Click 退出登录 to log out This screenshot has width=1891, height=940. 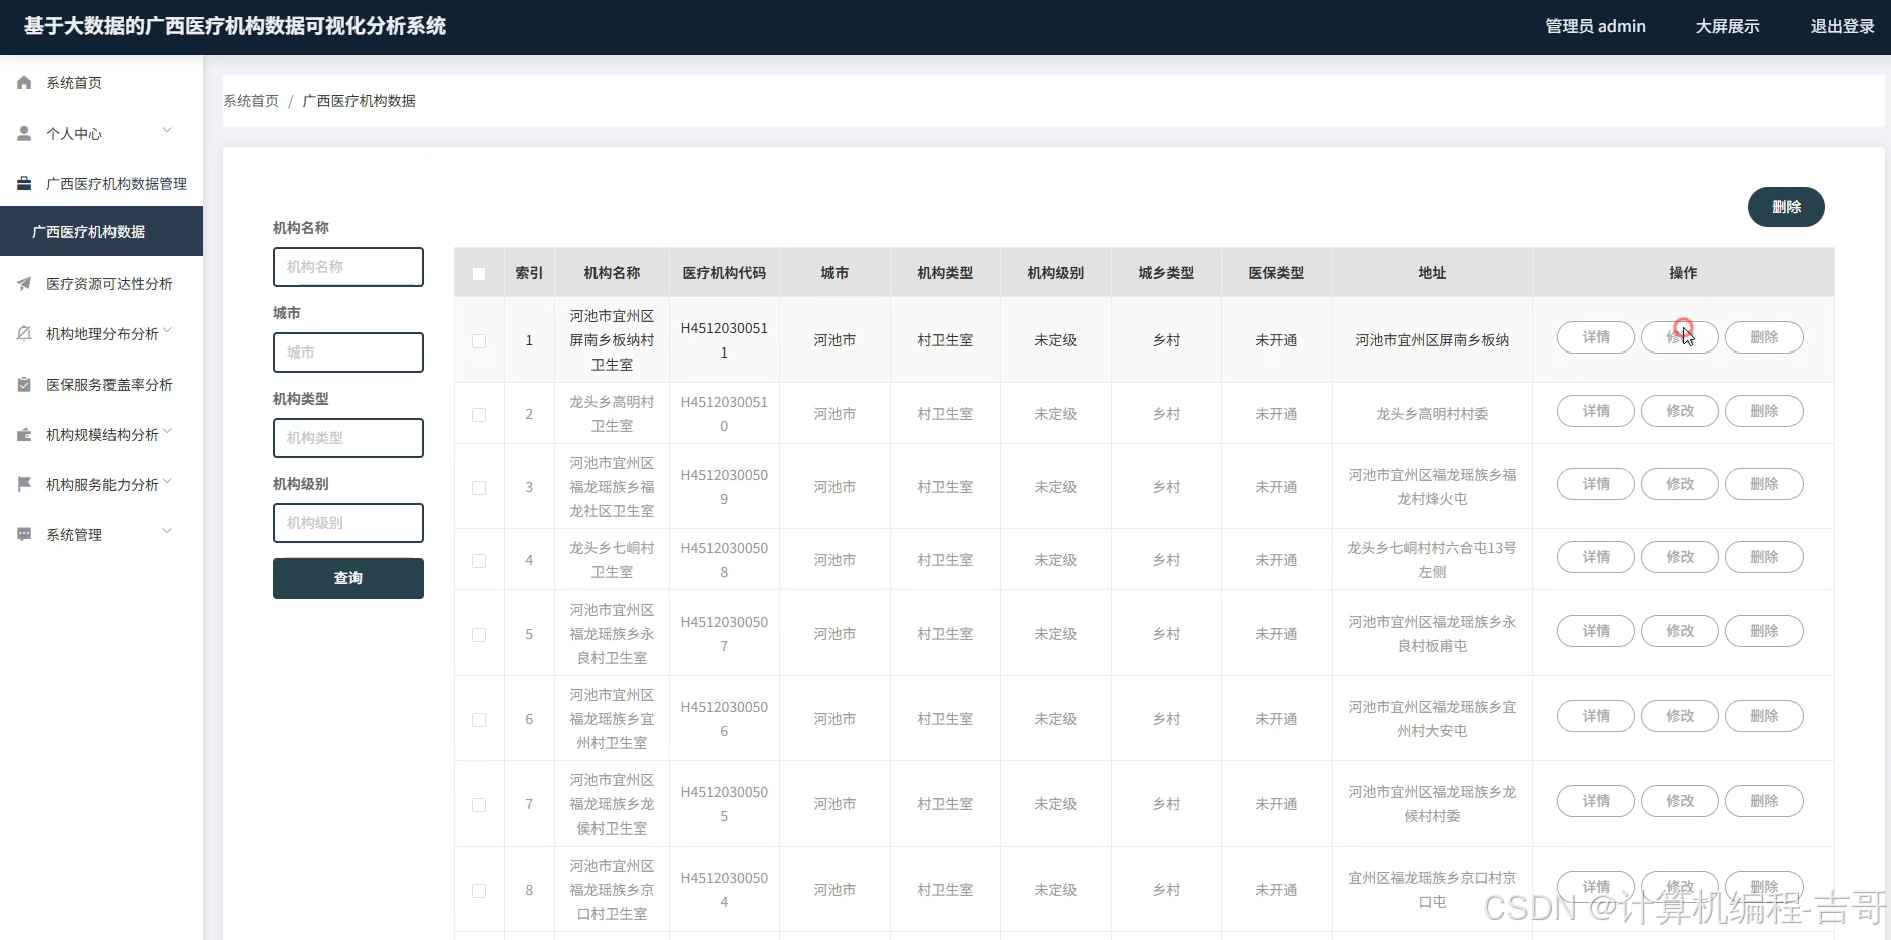pyautogui.click(x=1842, y=26)
